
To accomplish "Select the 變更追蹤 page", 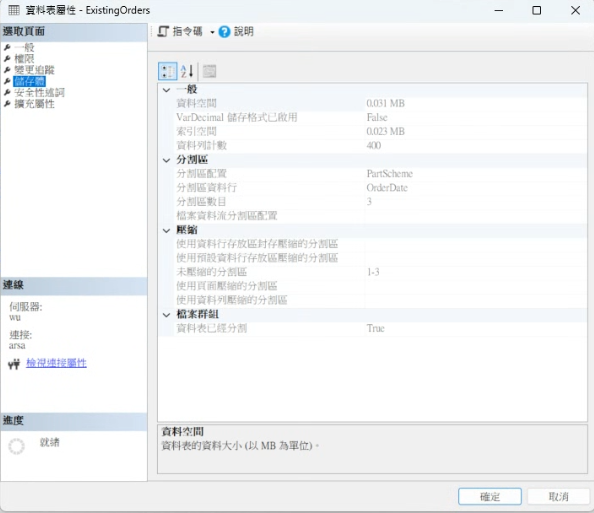I will coord(34,70).
